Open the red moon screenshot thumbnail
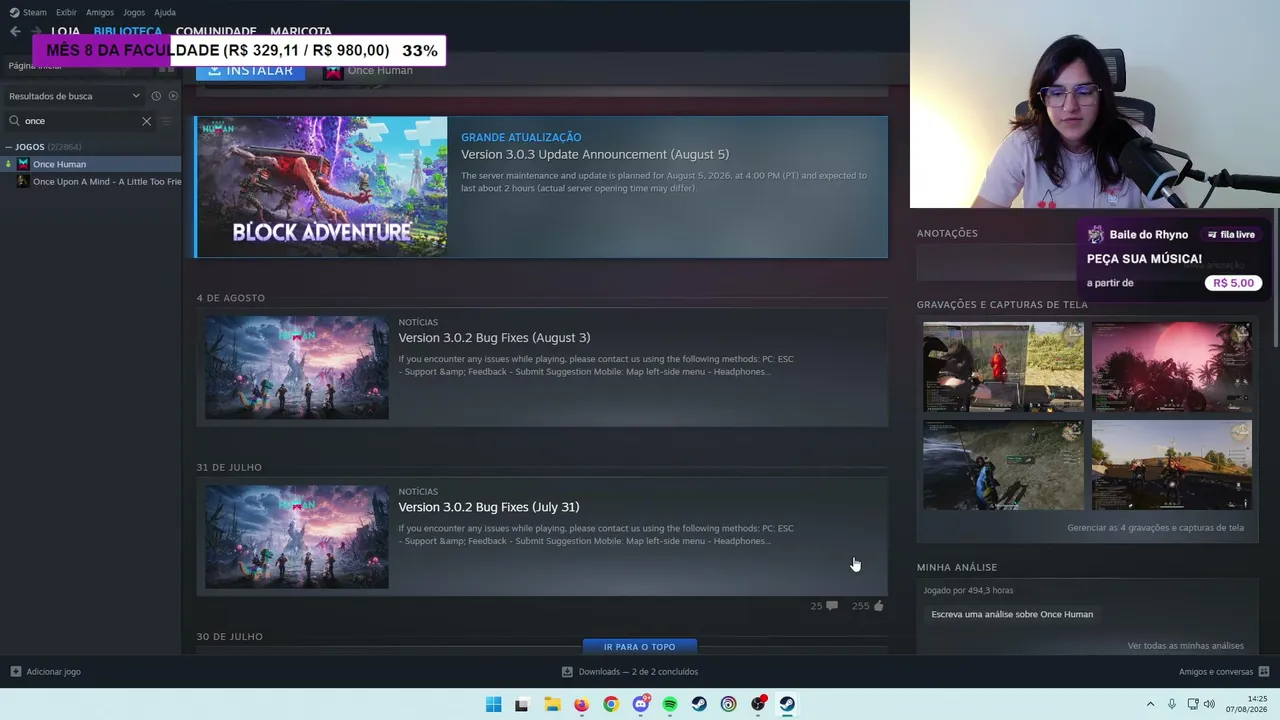The height and width of the screenshot is (720, 1280). pyautogui.click(x=1171, y=367)
